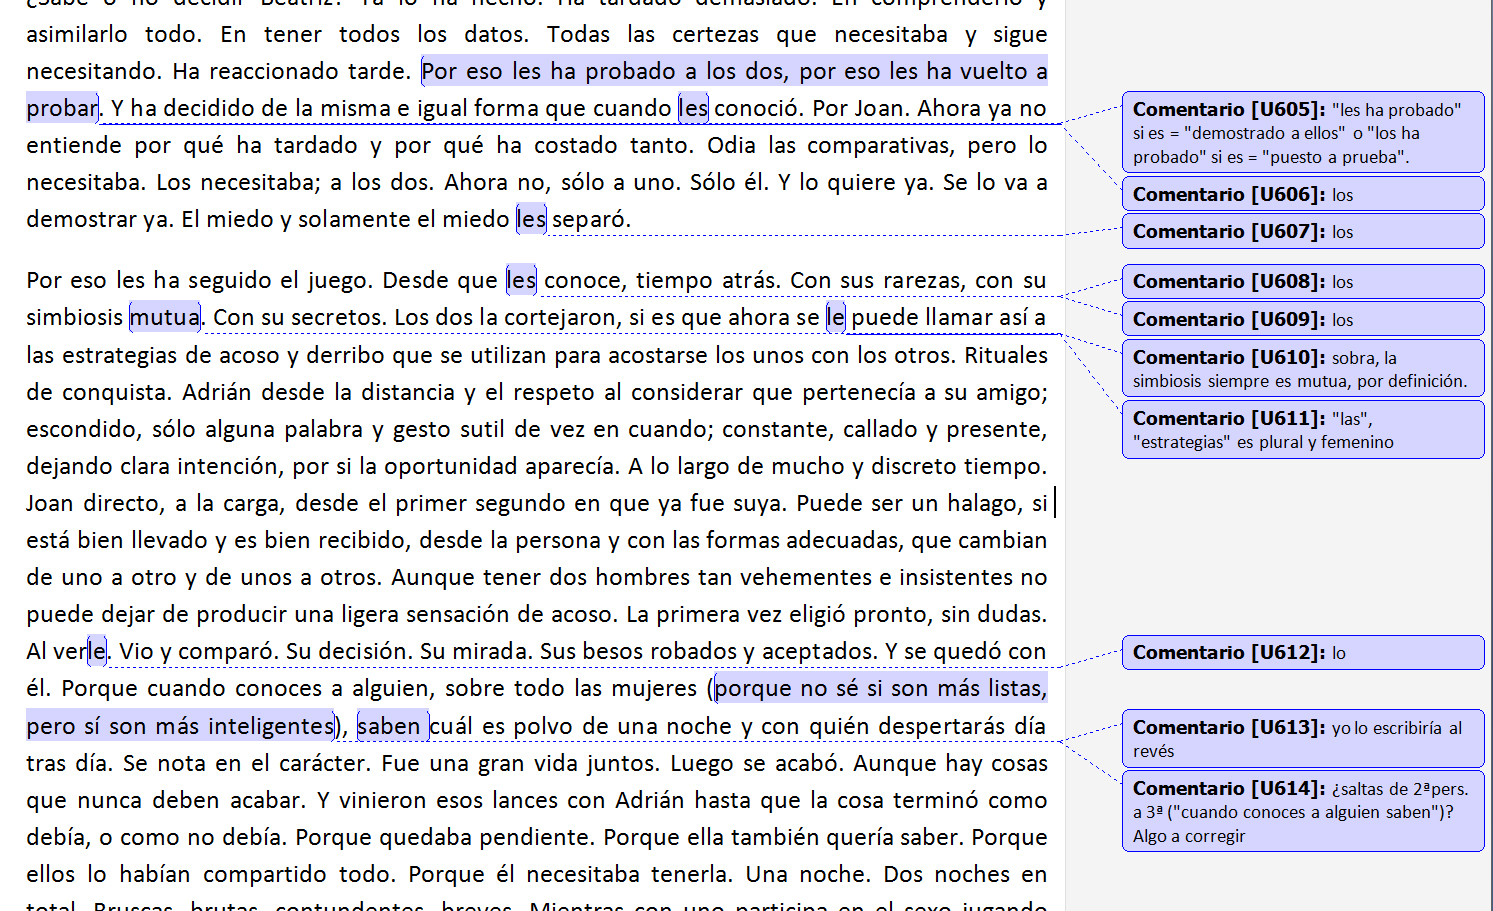Click highlighted "le" before "puede llamar"
Viewport: 1493px width, 911px height.
pyautogui.click(x=835, y=317)
